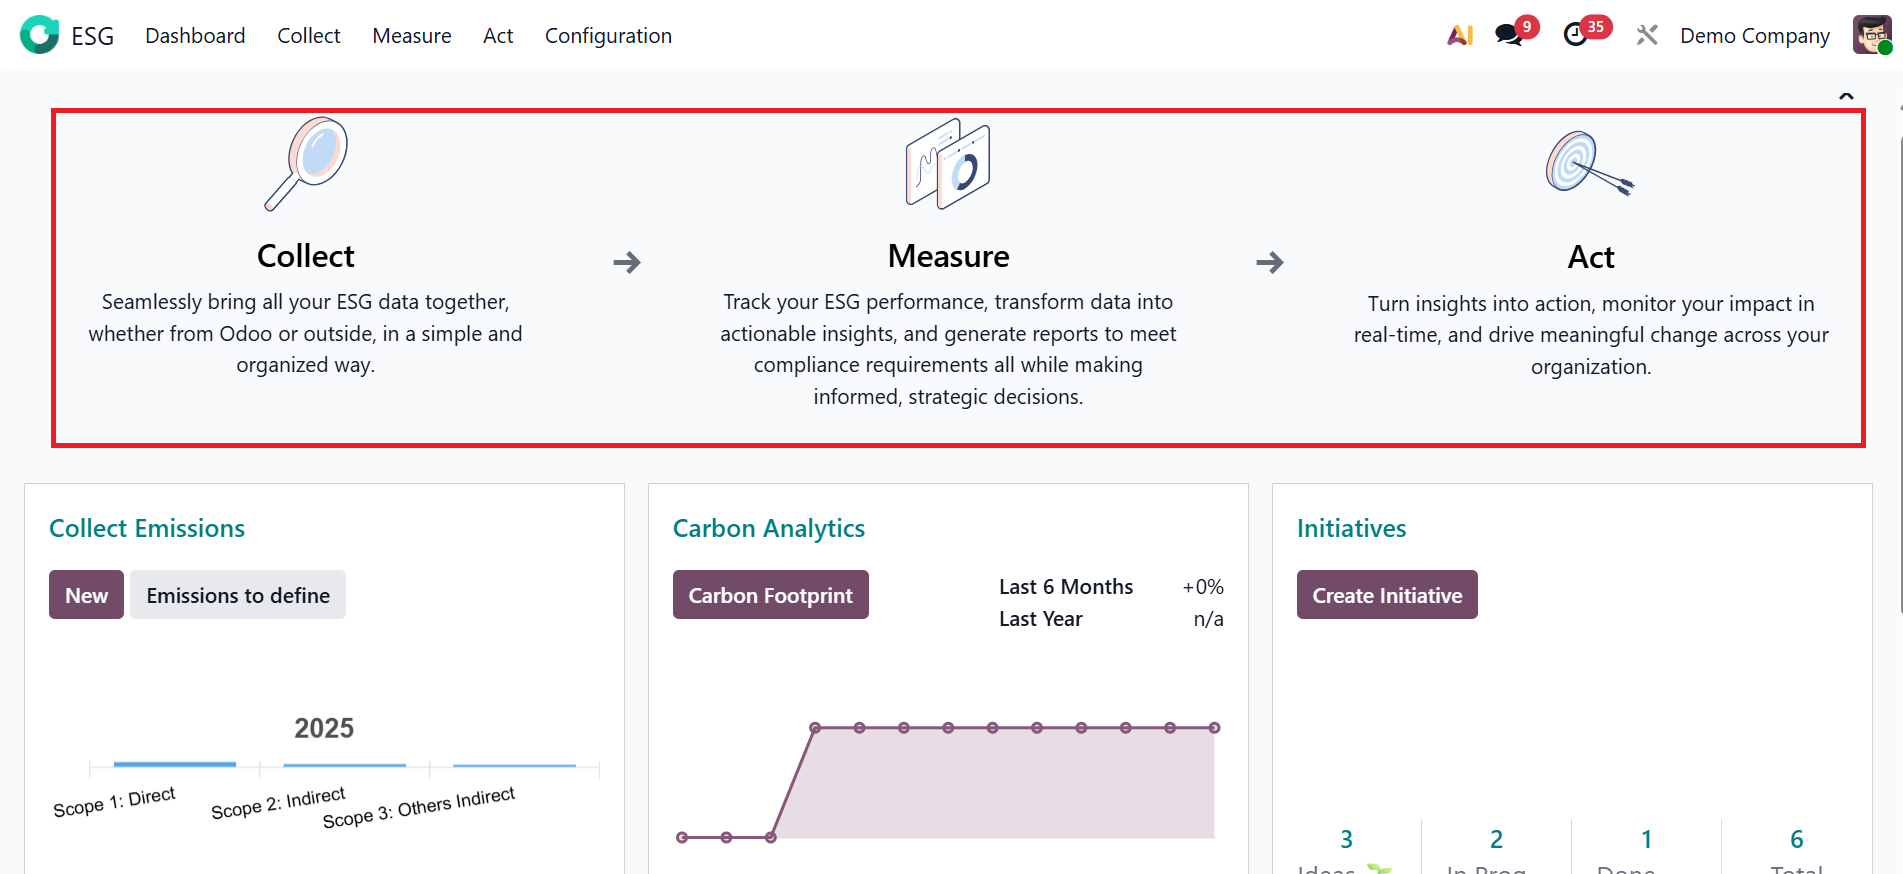Open the user avatar menu
The image size is (1903, 874).
click(1871, 35)
